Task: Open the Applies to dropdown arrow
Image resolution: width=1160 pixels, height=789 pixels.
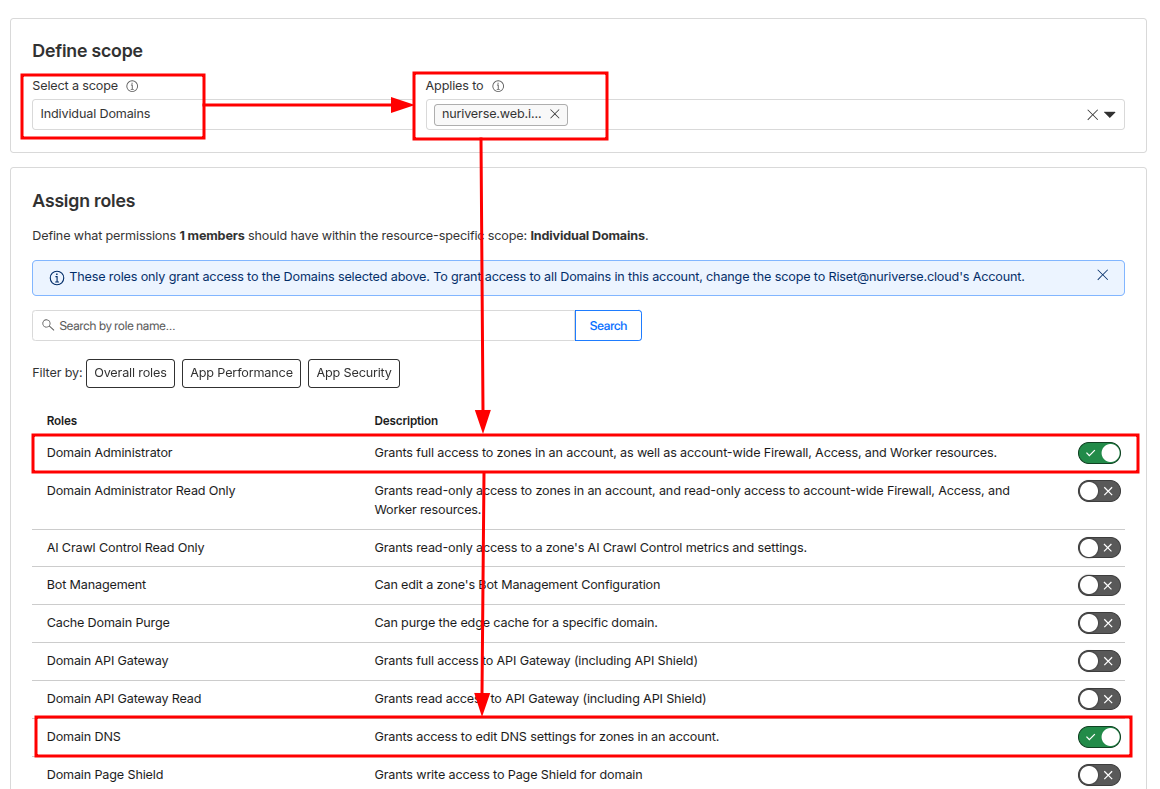Action: click(x=1110, y=115)
